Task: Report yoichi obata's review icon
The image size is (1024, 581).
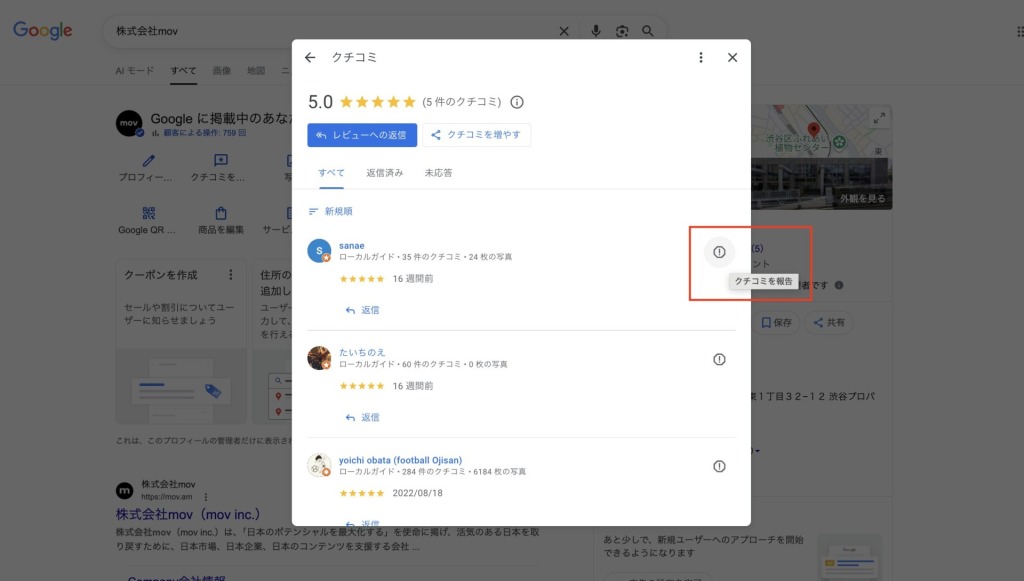Action: click(x=719, y=466)
